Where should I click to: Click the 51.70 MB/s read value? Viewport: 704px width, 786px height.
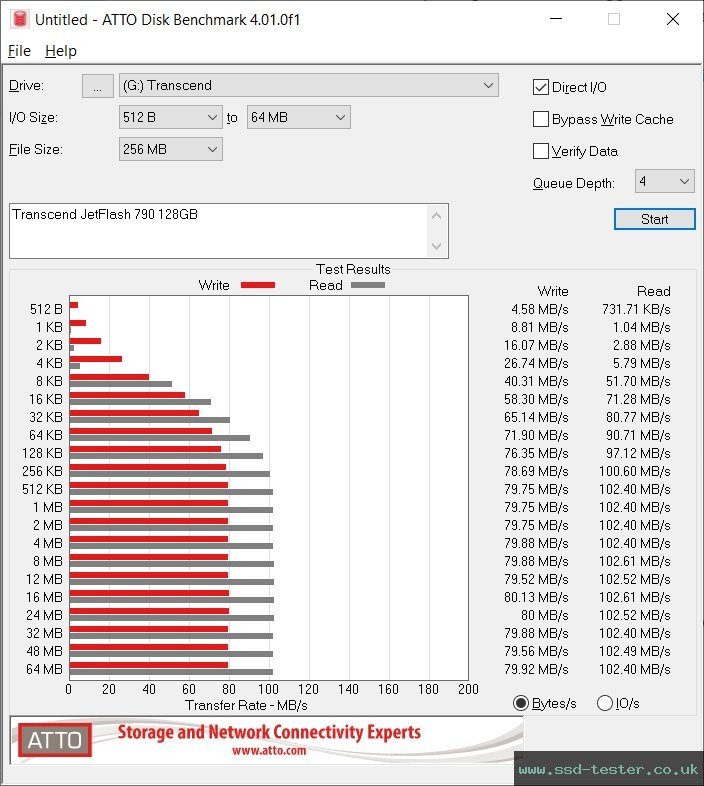pyautogui.click(x=638, y=381)
